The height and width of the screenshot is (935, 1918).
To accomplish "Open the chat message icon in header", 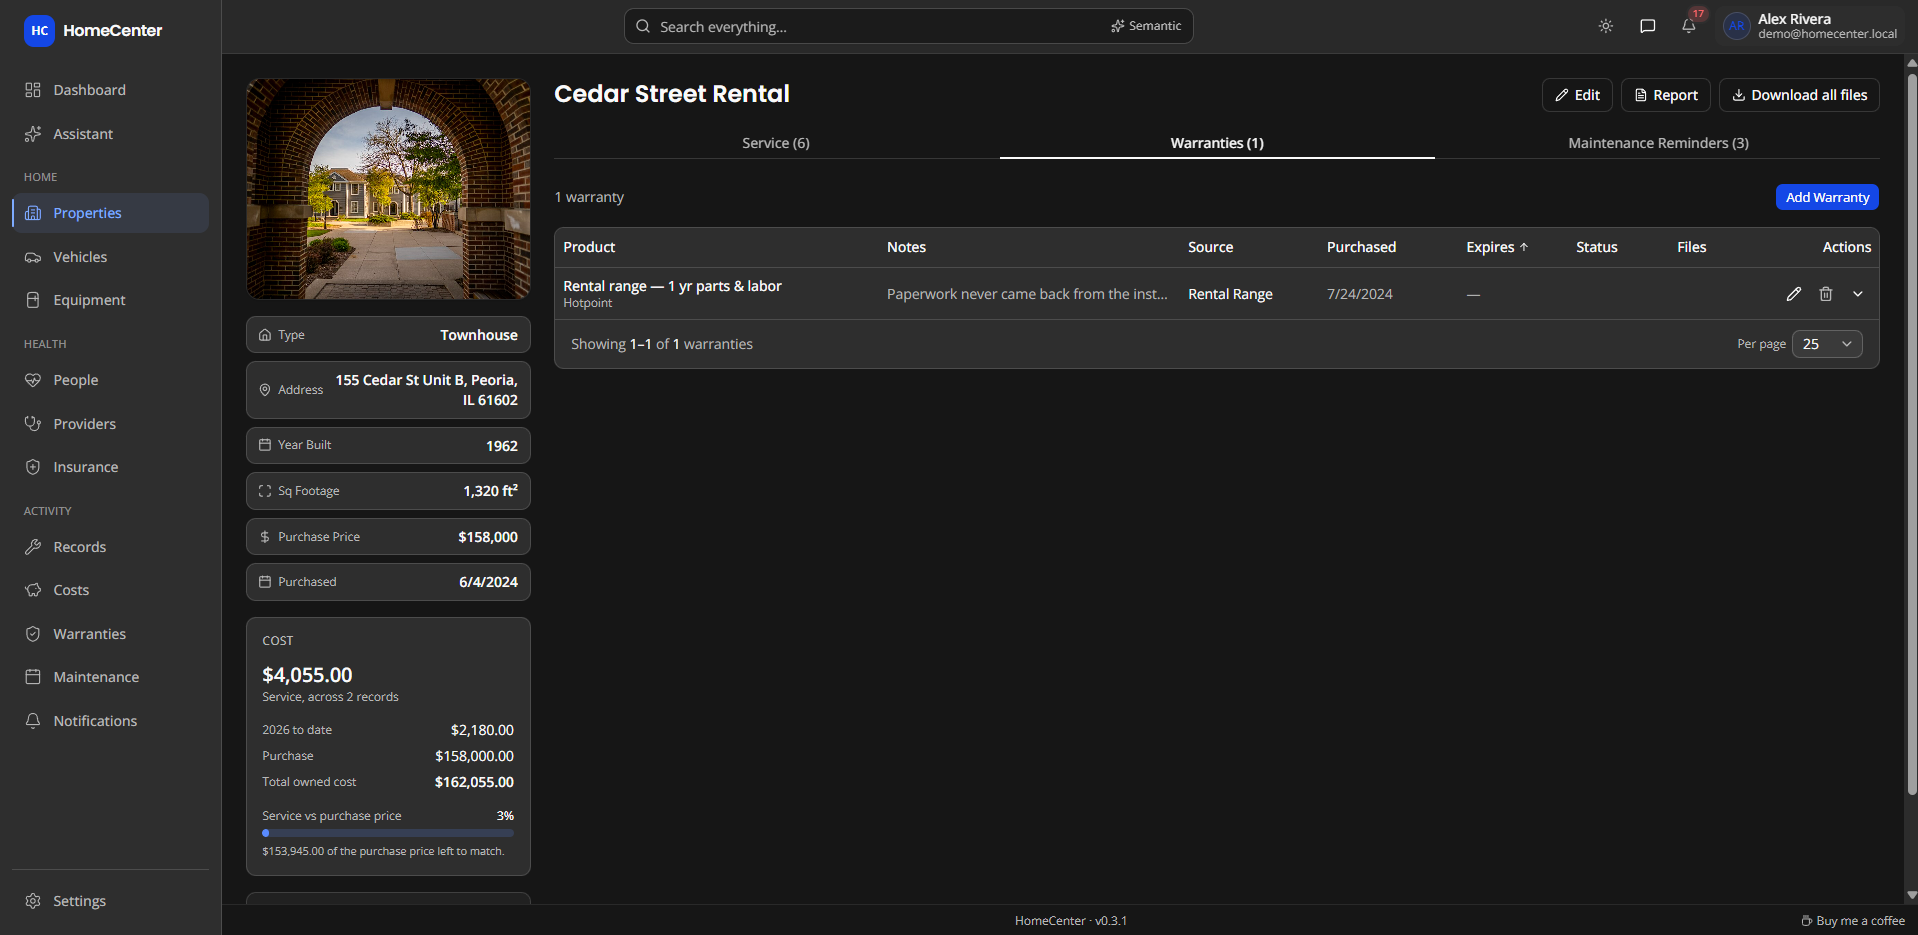I will pos(1648,26).
